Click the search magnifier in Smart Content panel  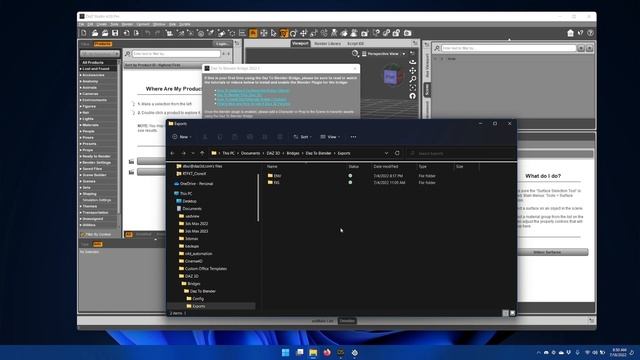pyautogui.click(x=128, y=53)
